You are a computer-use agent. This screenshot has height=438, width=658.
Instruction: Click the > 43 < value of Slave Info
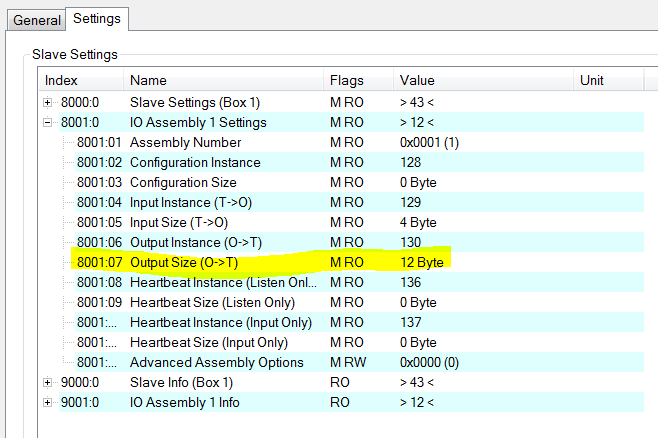pos(417,382)
